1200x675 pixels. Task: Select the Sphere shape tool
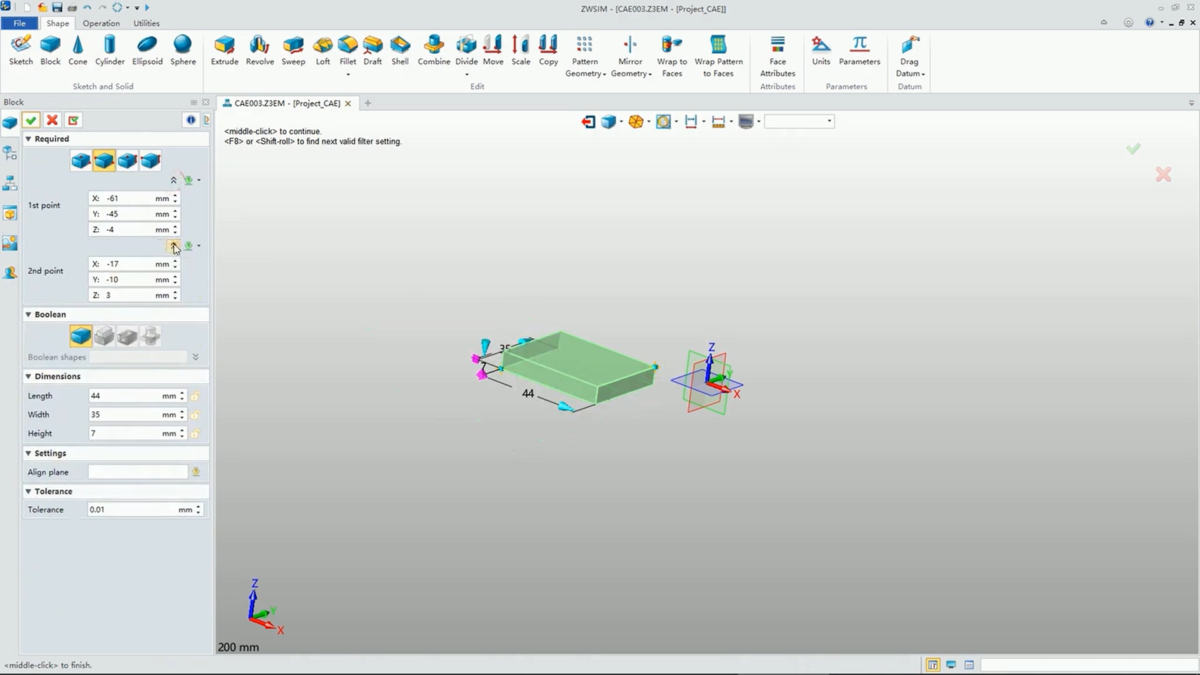click(x=183, y=50)
